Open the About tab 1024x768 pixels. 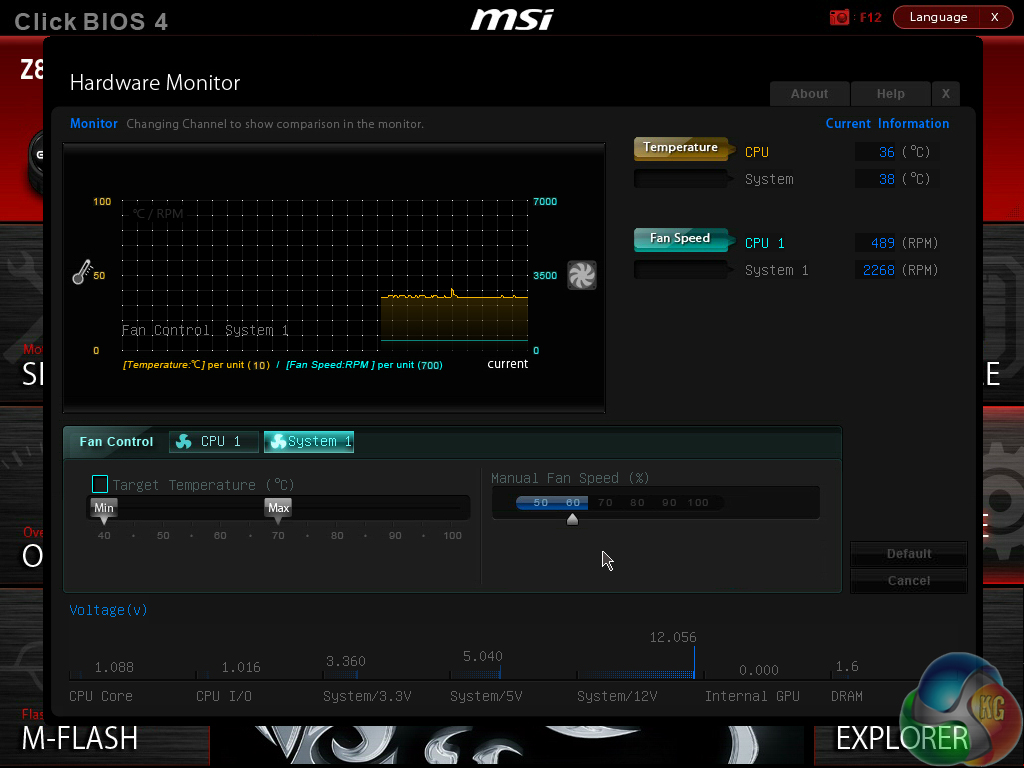(810, 94)
